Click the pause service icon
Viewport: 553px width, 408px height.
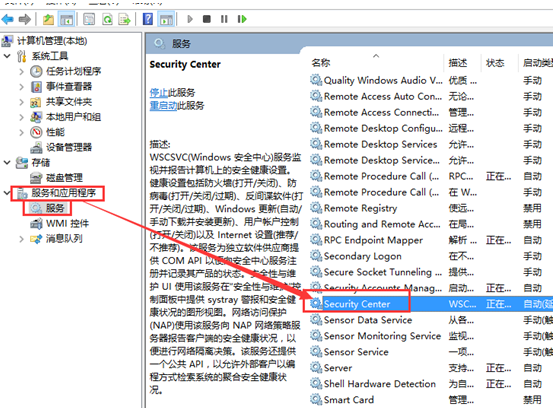(x=224, y=19)
